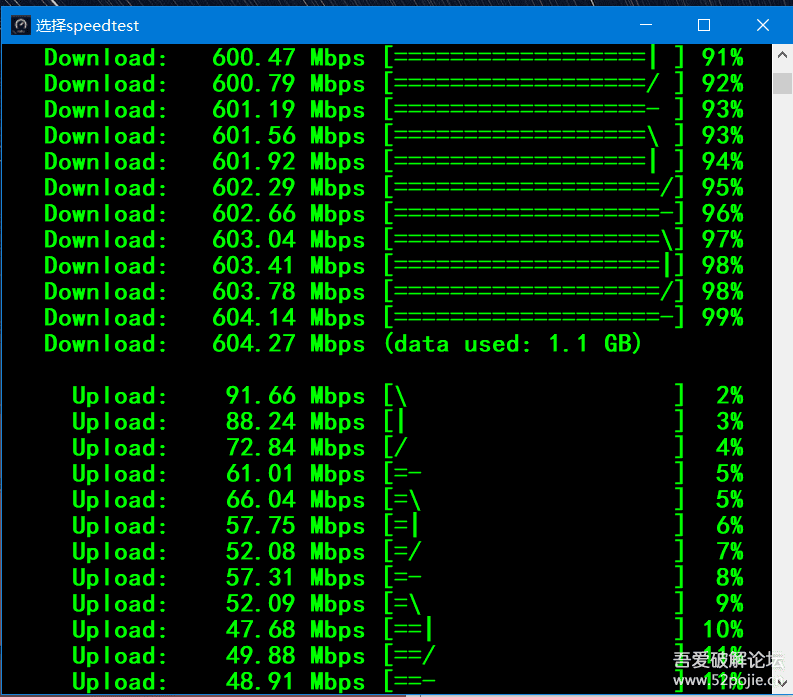Click the scrollbar up arrow
This screenshot has width=793, height=697.
(x=782, y=57)
